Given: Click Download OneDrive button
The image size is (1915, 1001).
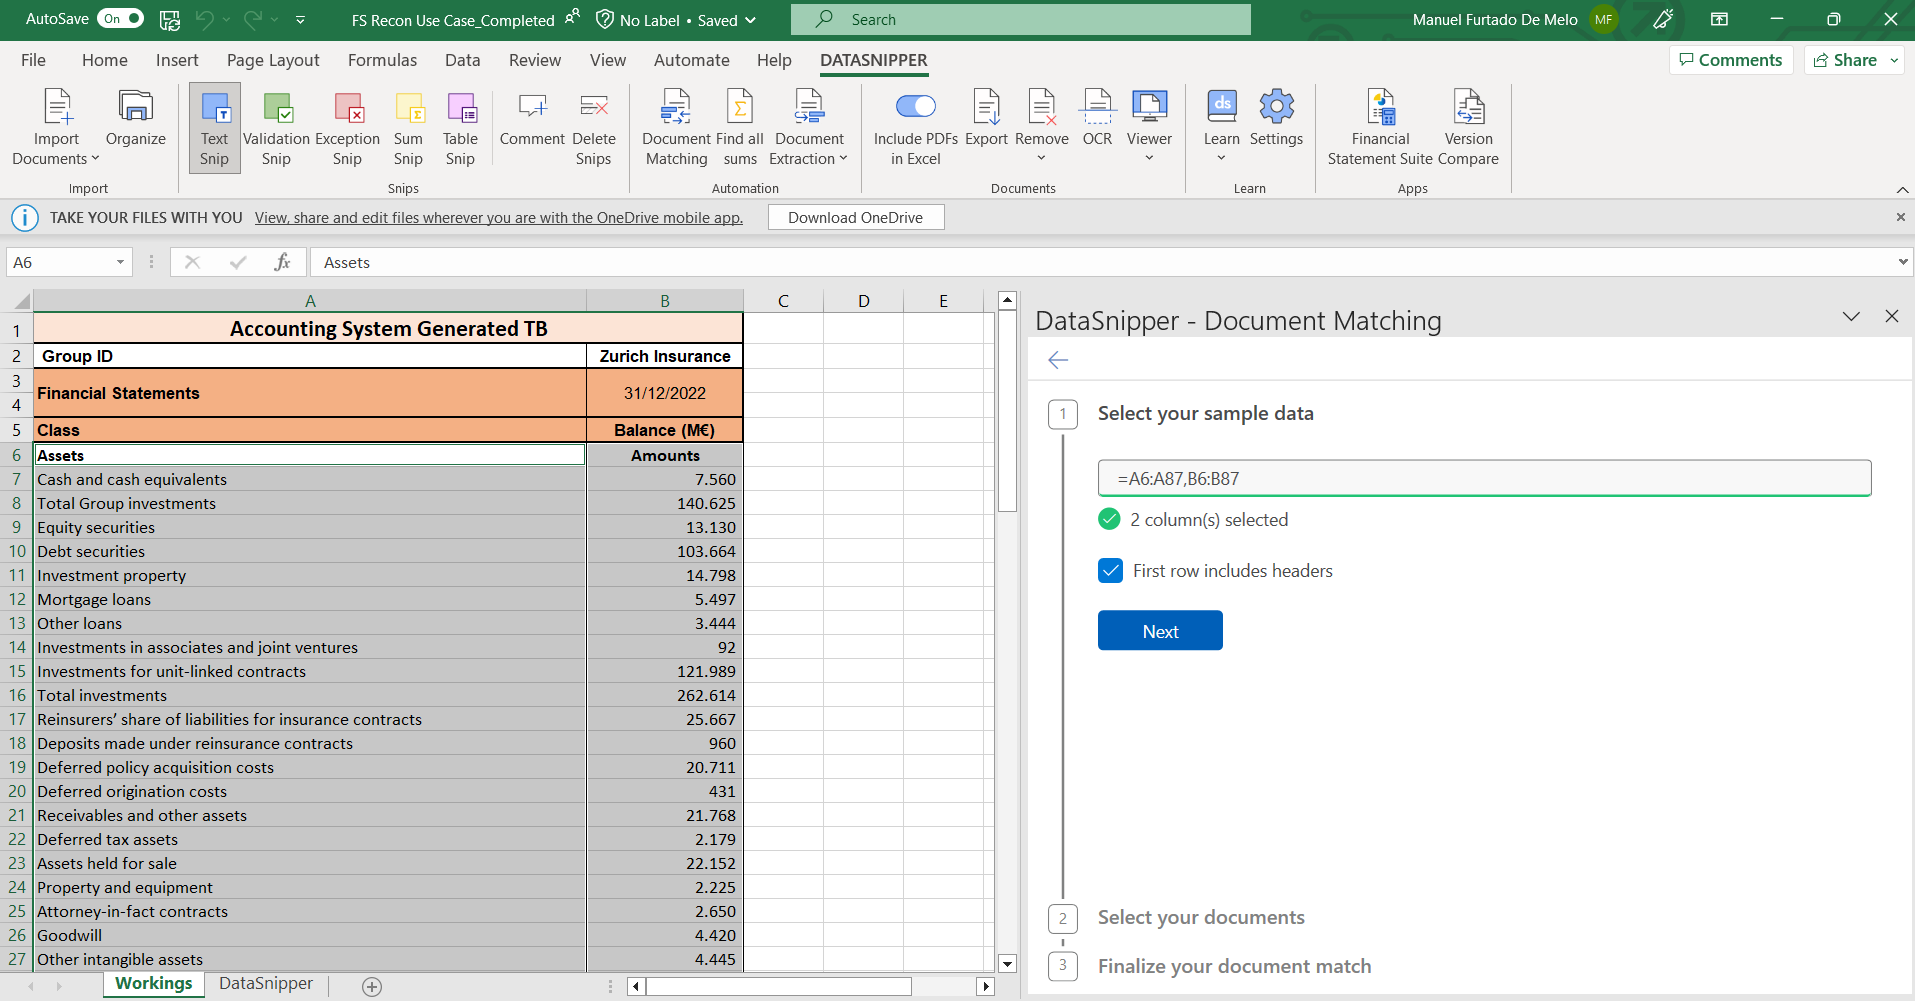Looking at the screenshot, I should (855, 217).
